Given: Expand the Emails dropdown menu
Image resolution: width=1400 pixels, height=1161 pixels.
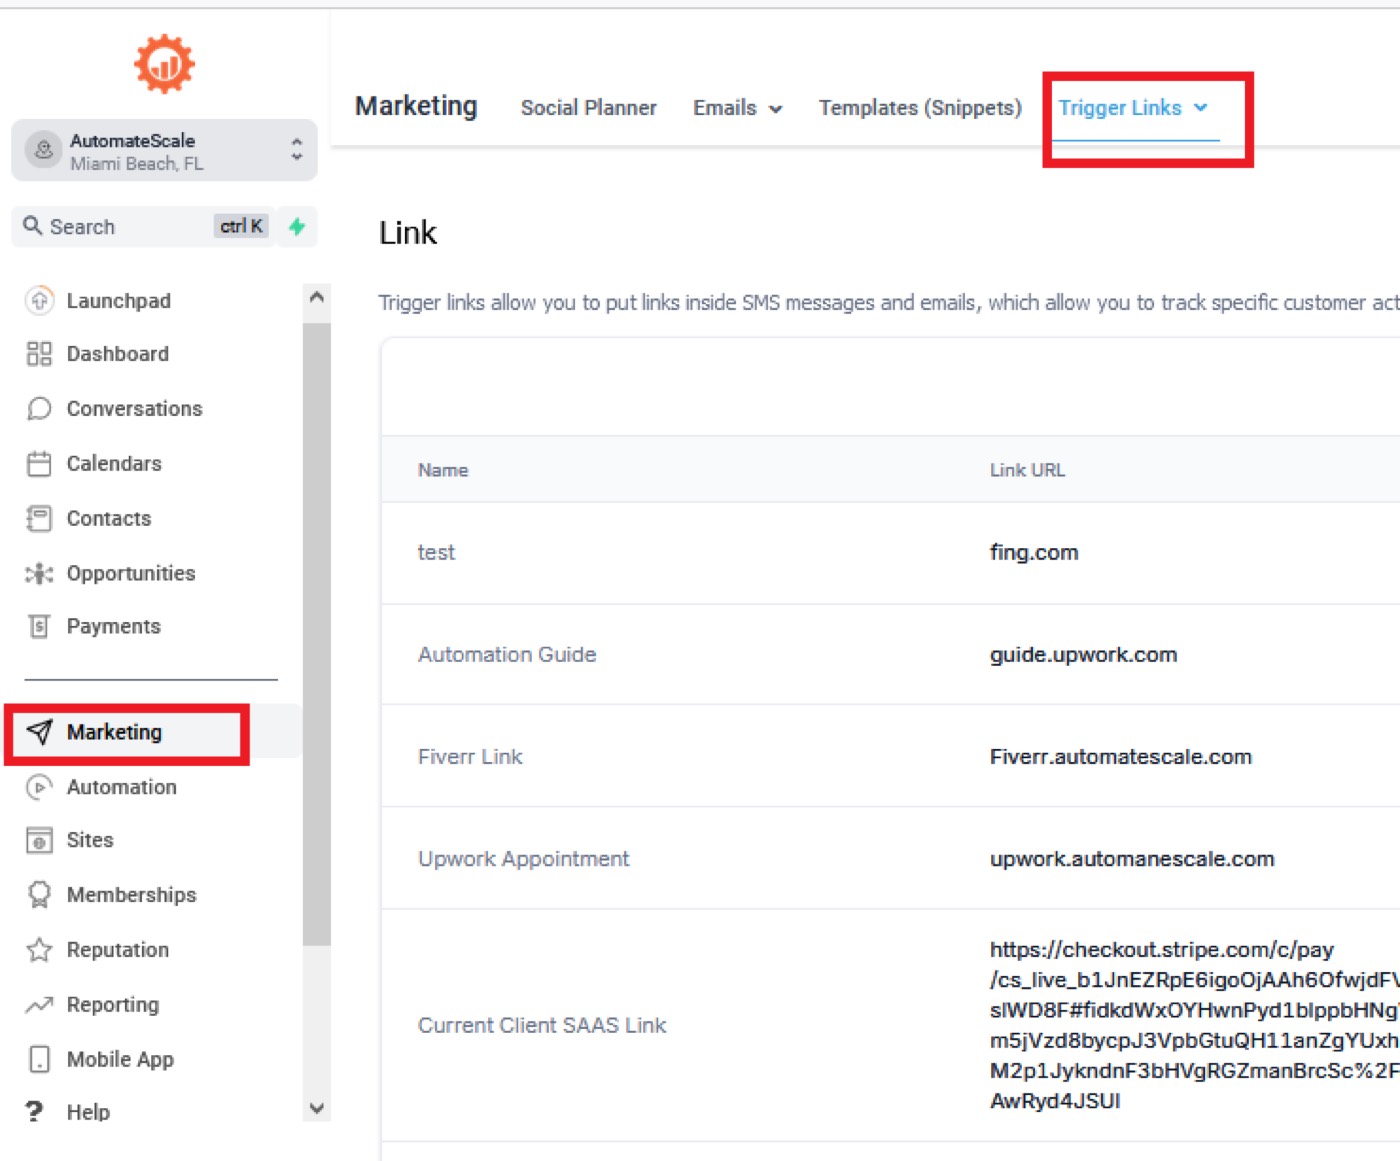Looking at the screenshot, I should pyautogui.click(x=738, y=108).
